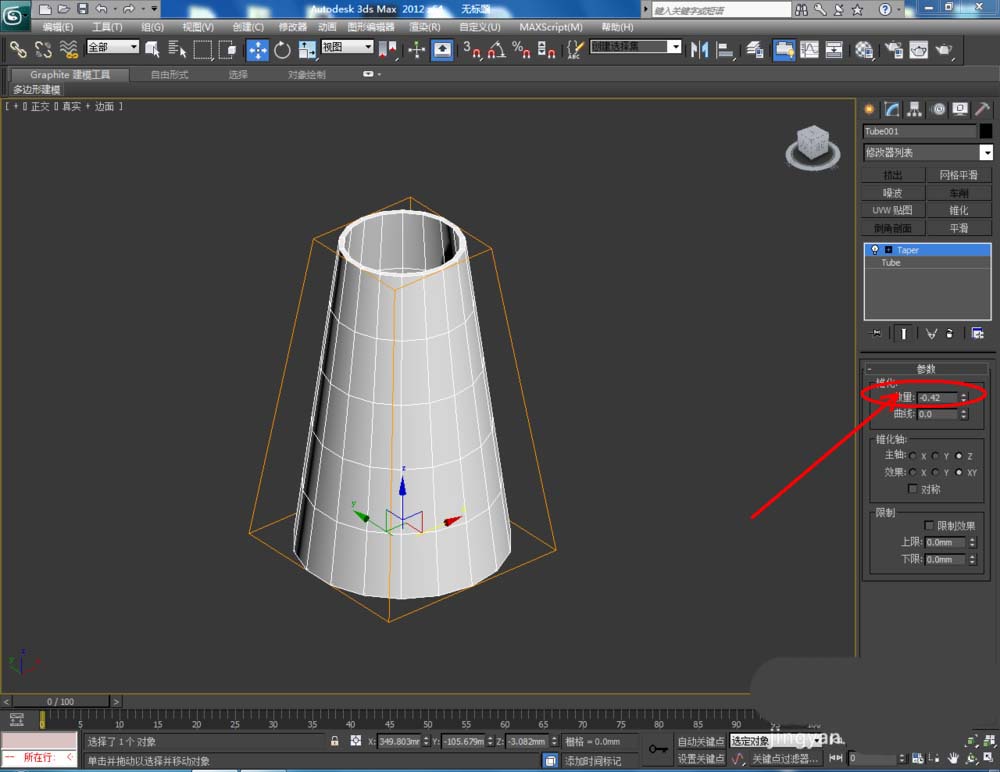Click the Configure Modifier Sets icon
Viewport: 1000px width, 772px height.
pyautogui.click(x=977, y=333)
